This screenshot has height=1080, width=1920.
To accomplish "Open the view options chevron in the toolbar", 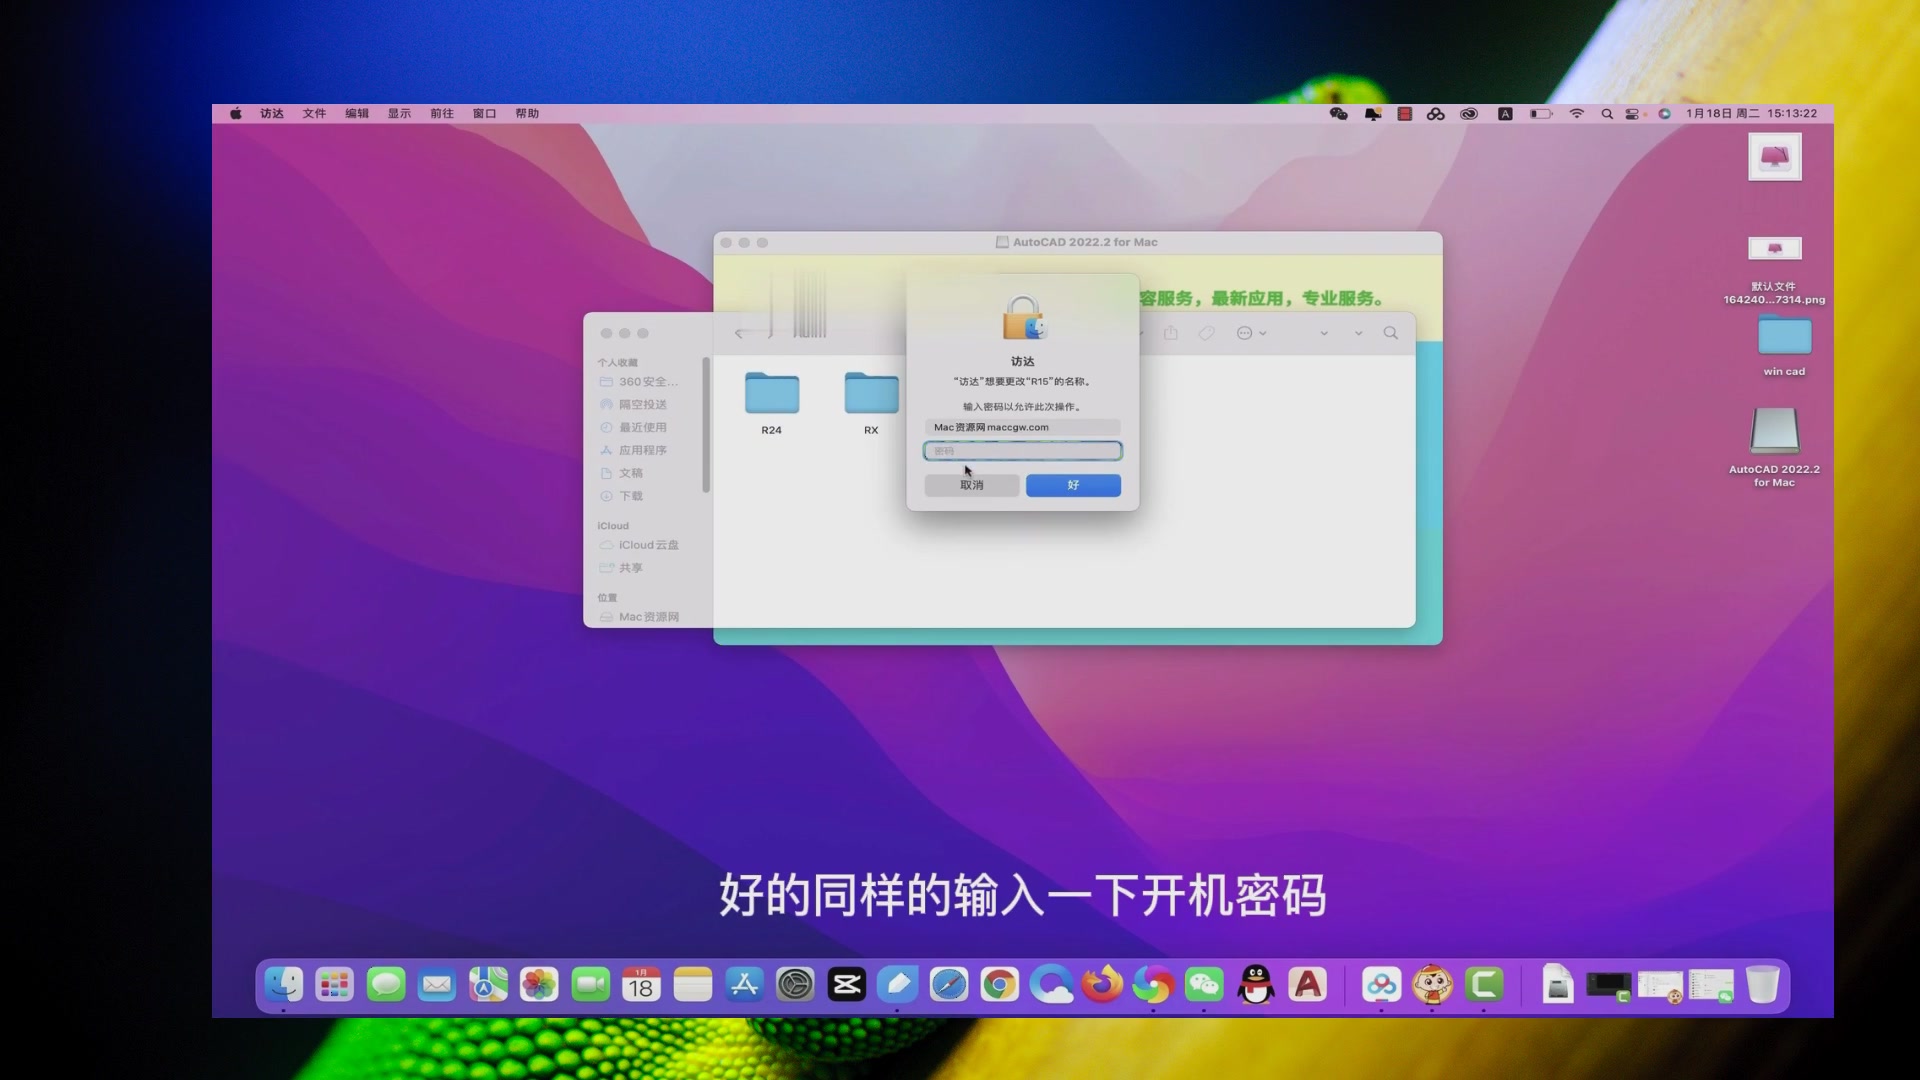I will 1358,333.
